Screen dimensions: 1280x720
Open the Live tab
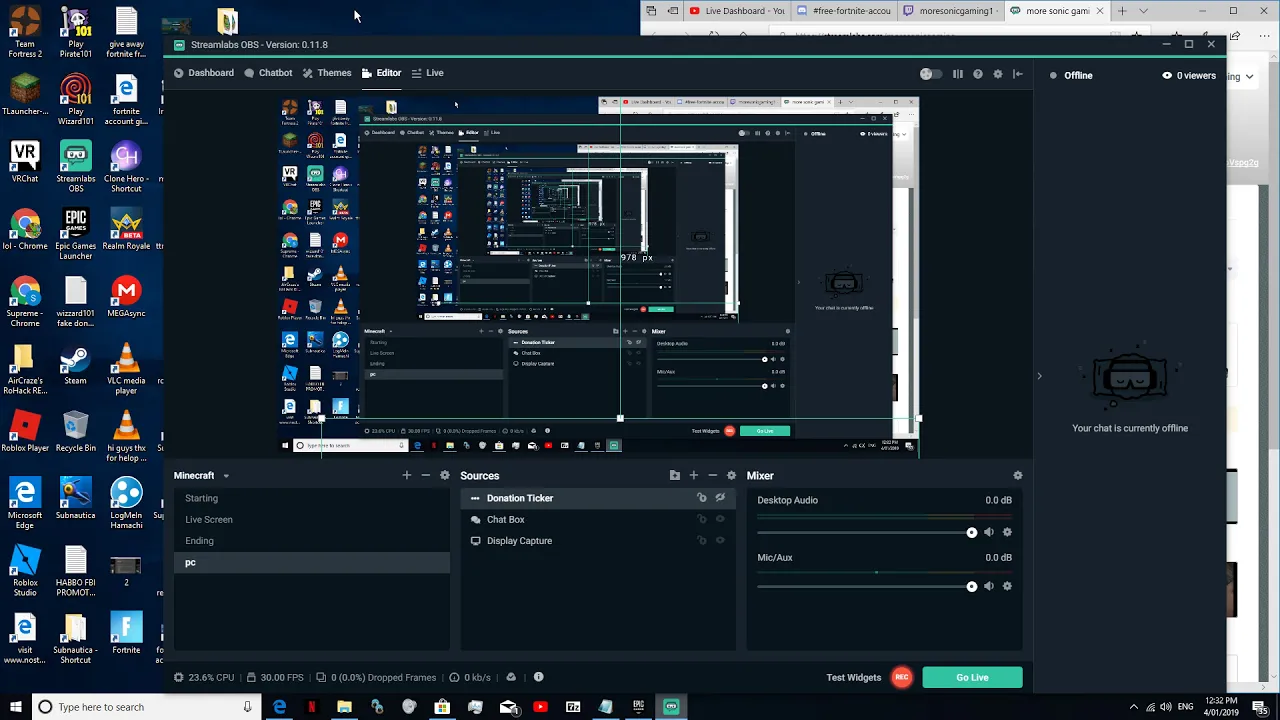(x=427, y=73)
